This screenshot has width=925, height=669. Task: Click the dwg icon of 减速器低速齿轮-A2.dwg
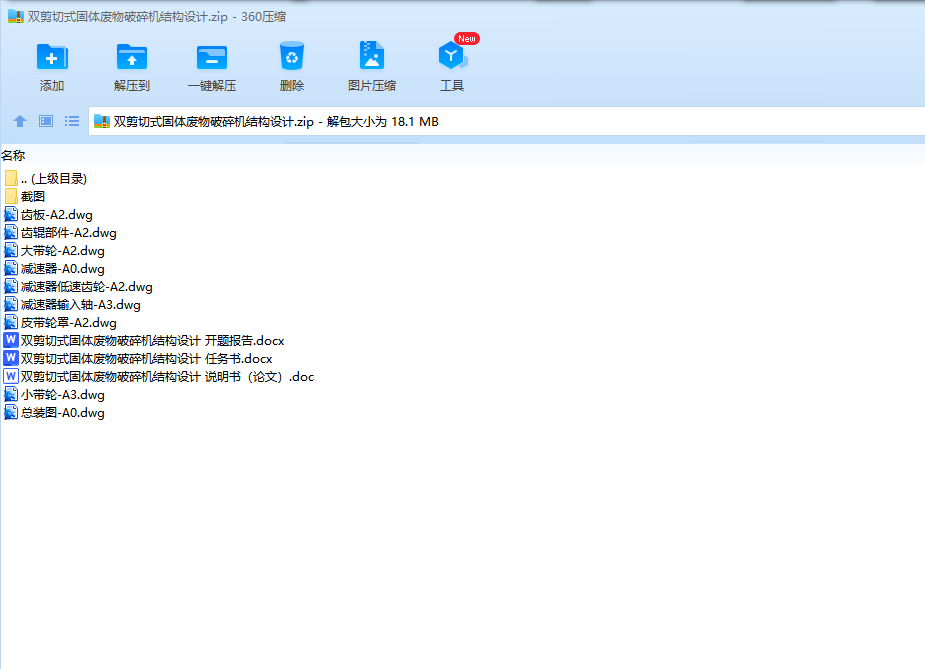click(x=11, y=286)
